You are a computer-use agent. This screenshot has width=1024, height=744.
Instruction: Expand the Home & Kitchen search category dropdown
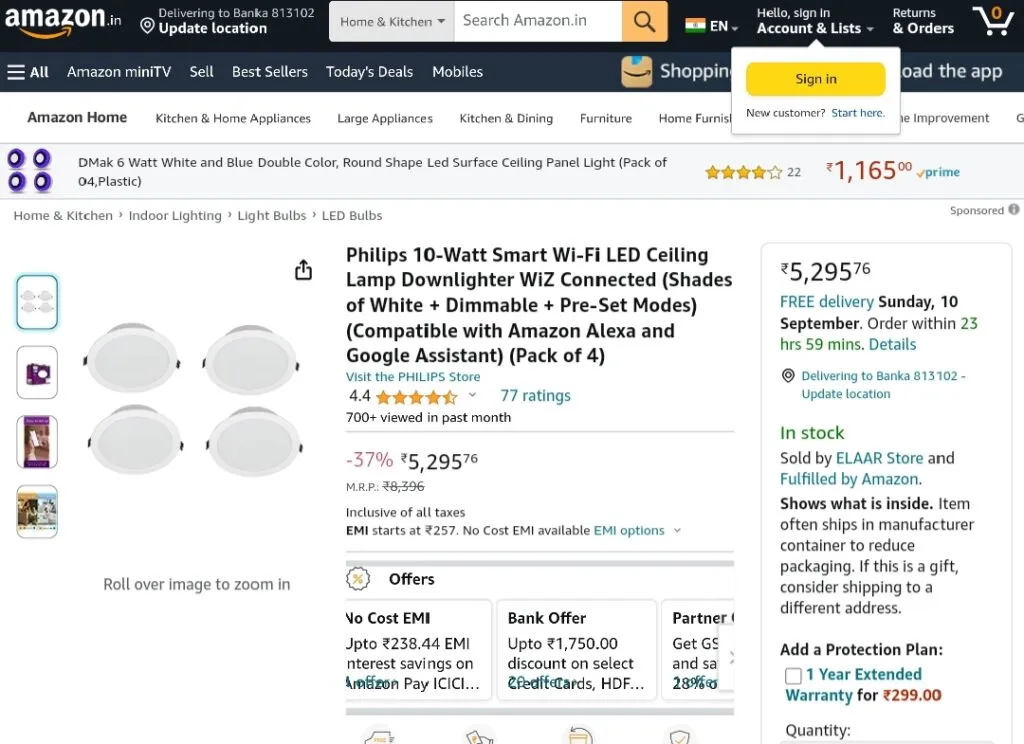[392, 22]
